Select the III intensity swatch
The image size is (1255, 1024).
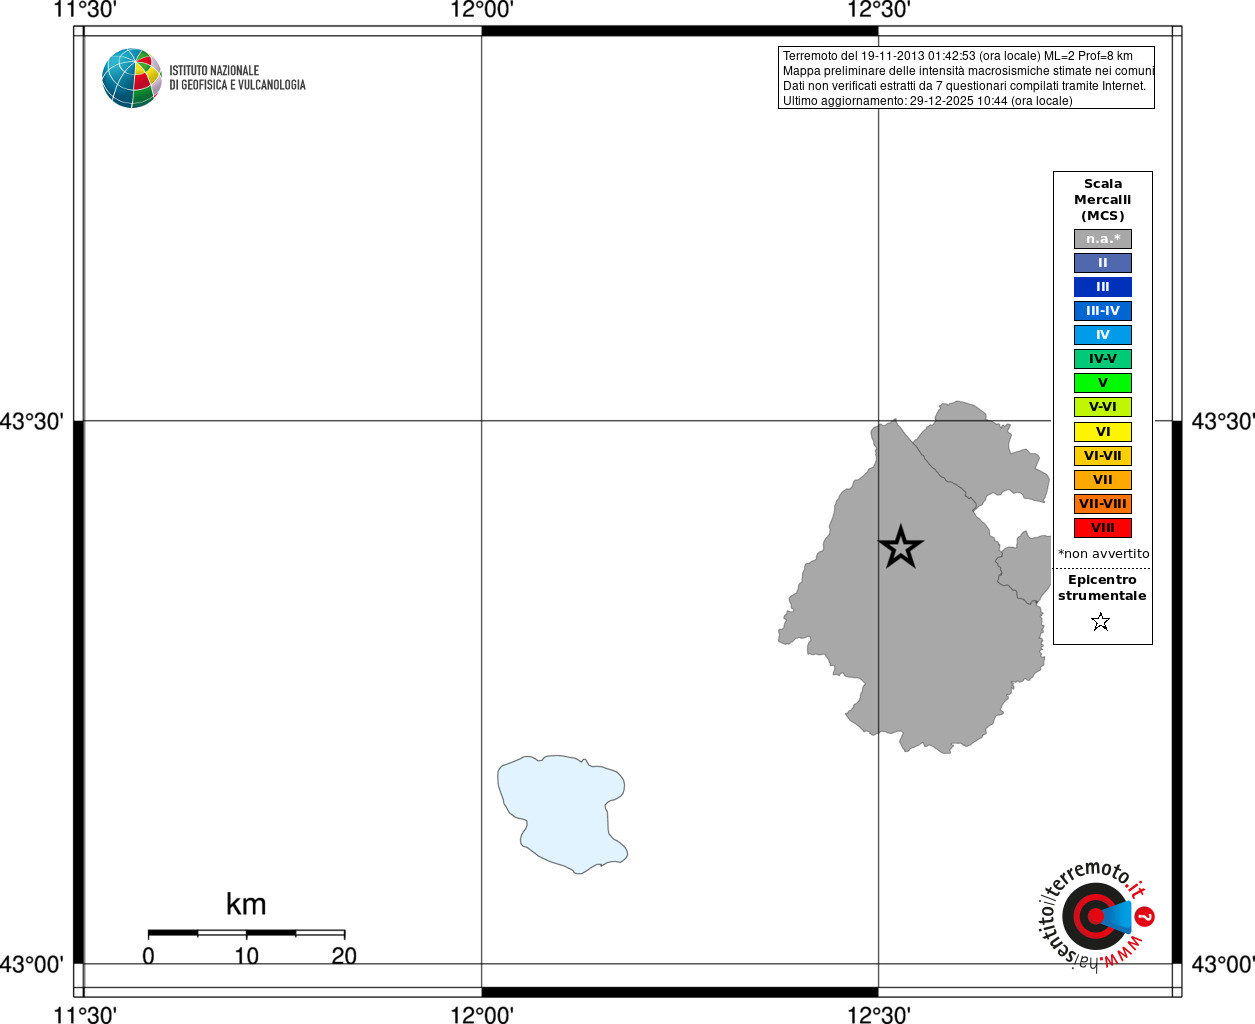[x=1103, y=287]
